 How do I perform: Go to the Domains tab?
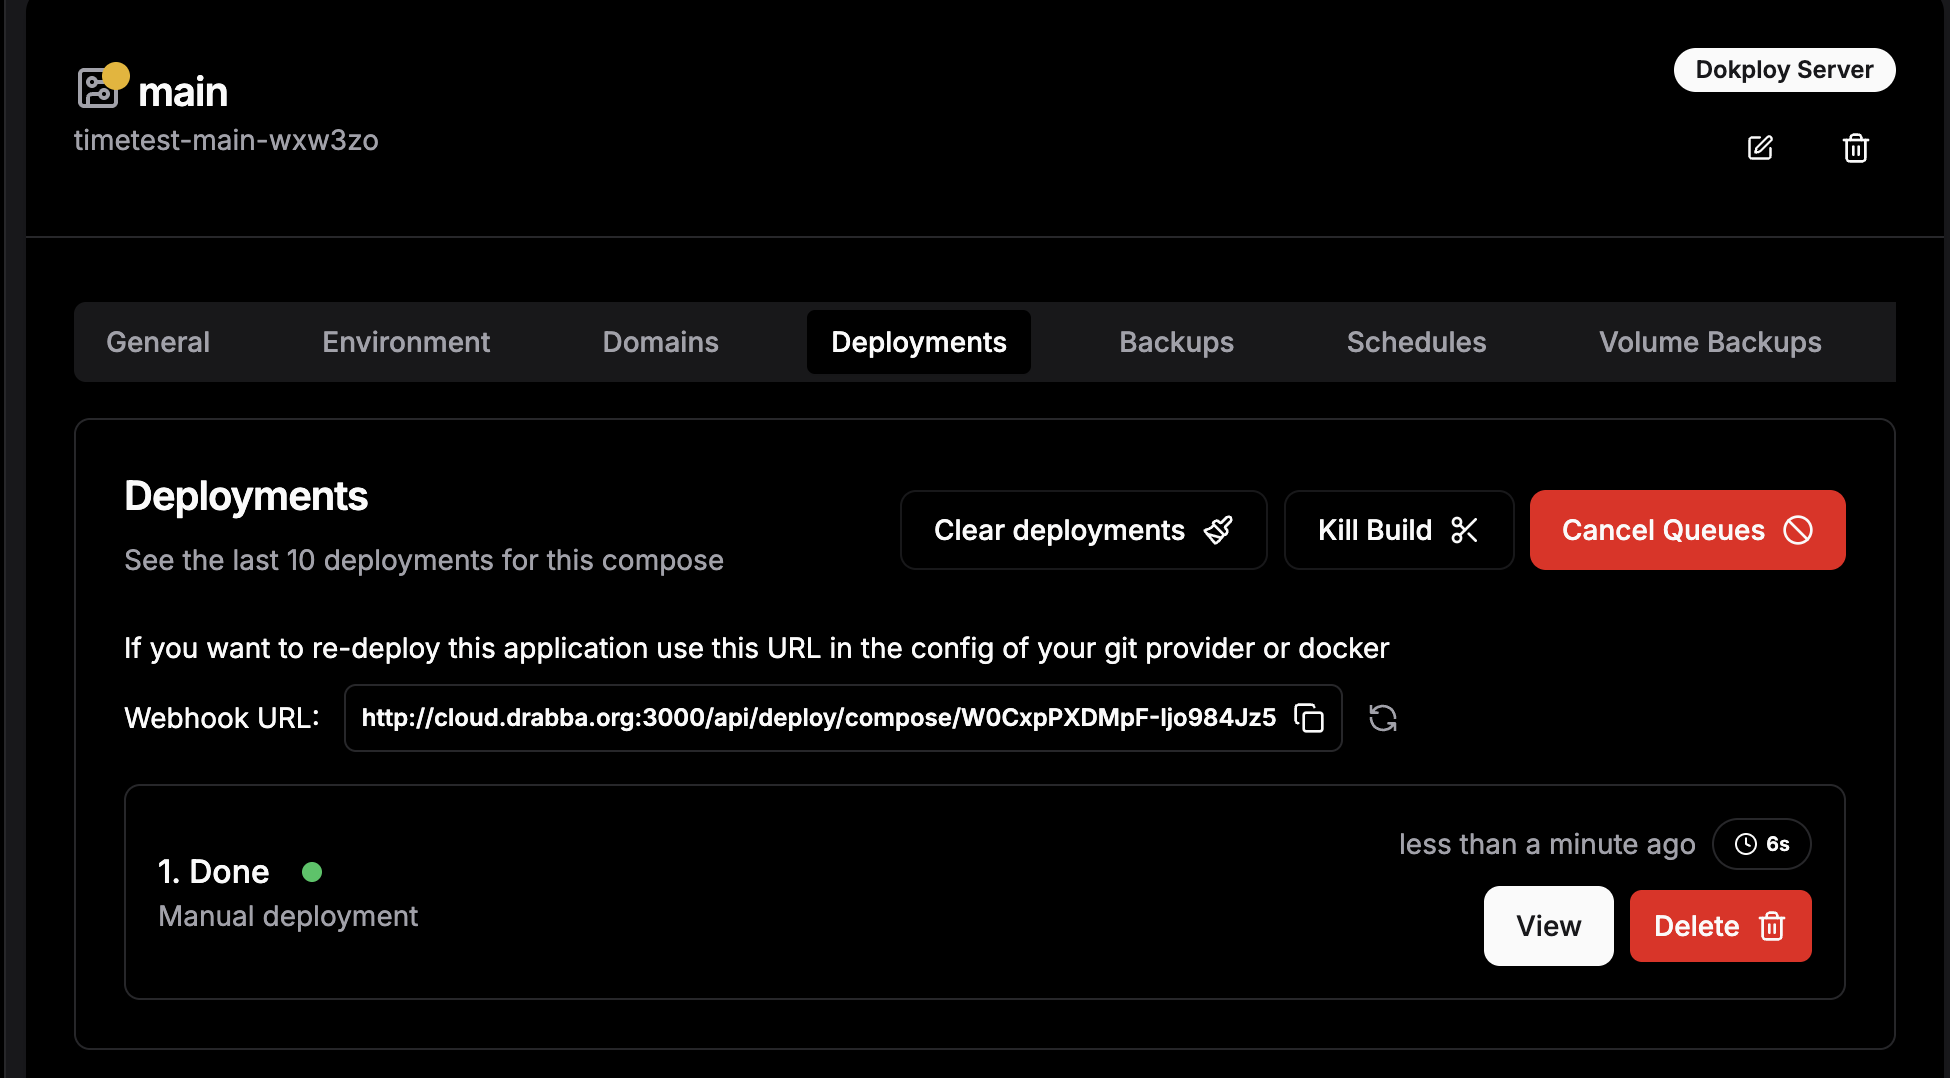(x=660, y=342)
